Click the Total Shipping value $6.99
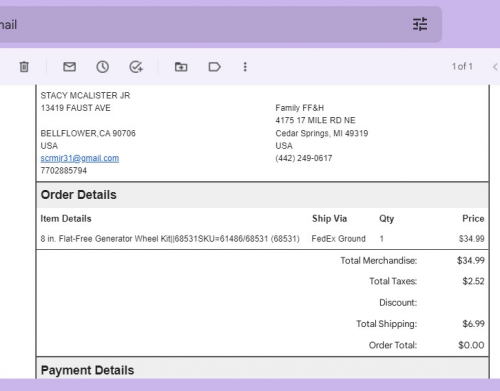The width and height of the screenshot is (500, 391). (x=473, y=324)
